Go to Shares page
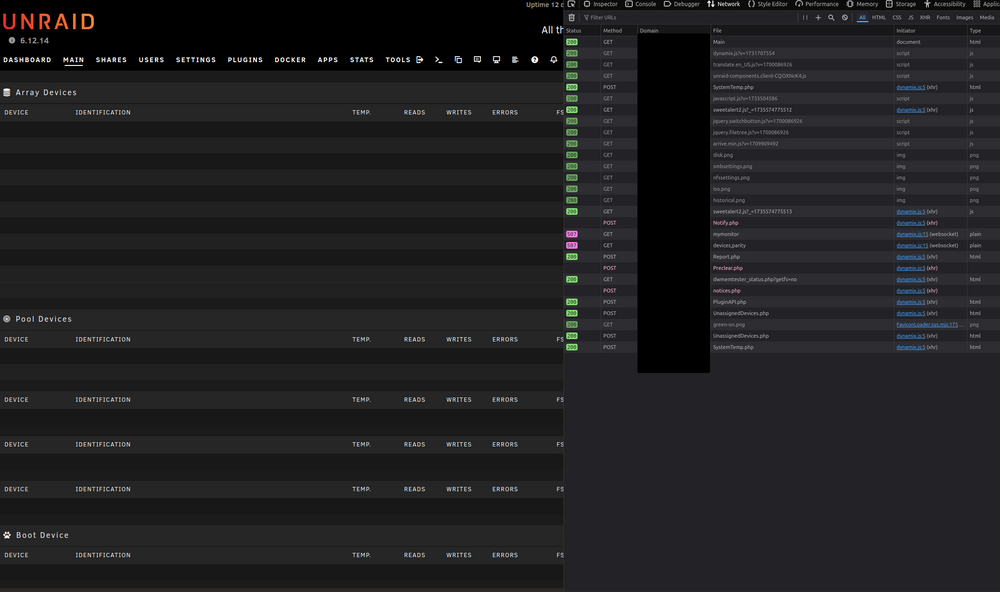The image size is (1000, 592). tap(111, 60)
